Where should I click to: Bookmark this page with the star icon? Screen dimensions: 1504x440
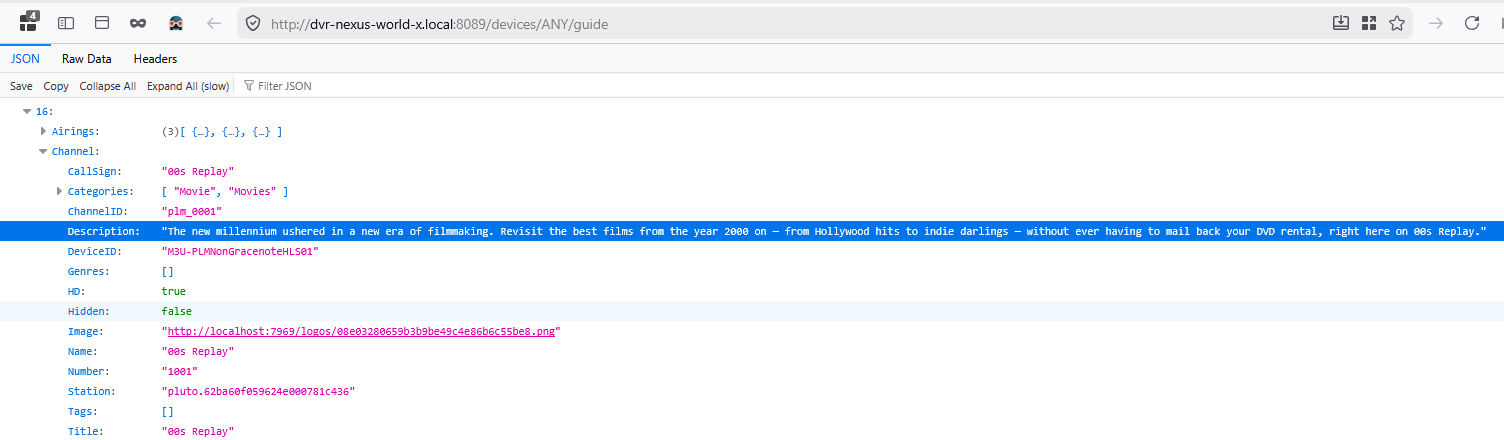(1397, 23)
